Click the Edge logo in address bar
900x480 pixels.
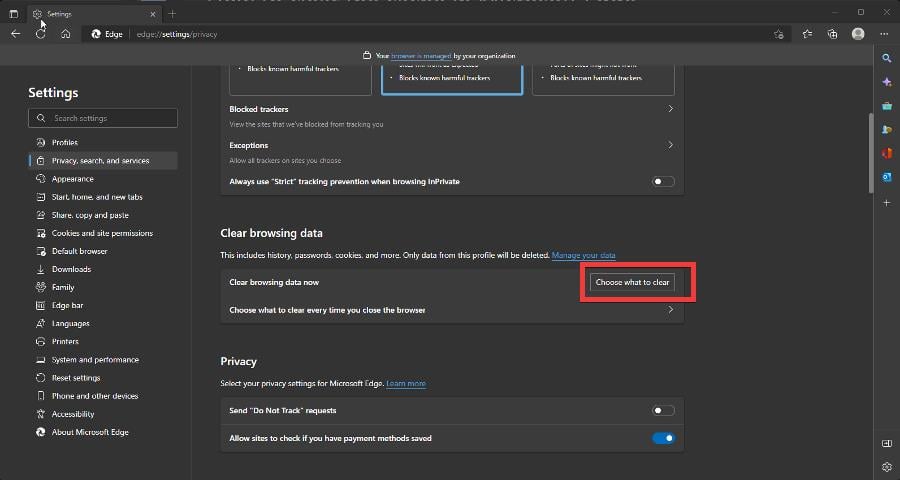click(96, 34)
